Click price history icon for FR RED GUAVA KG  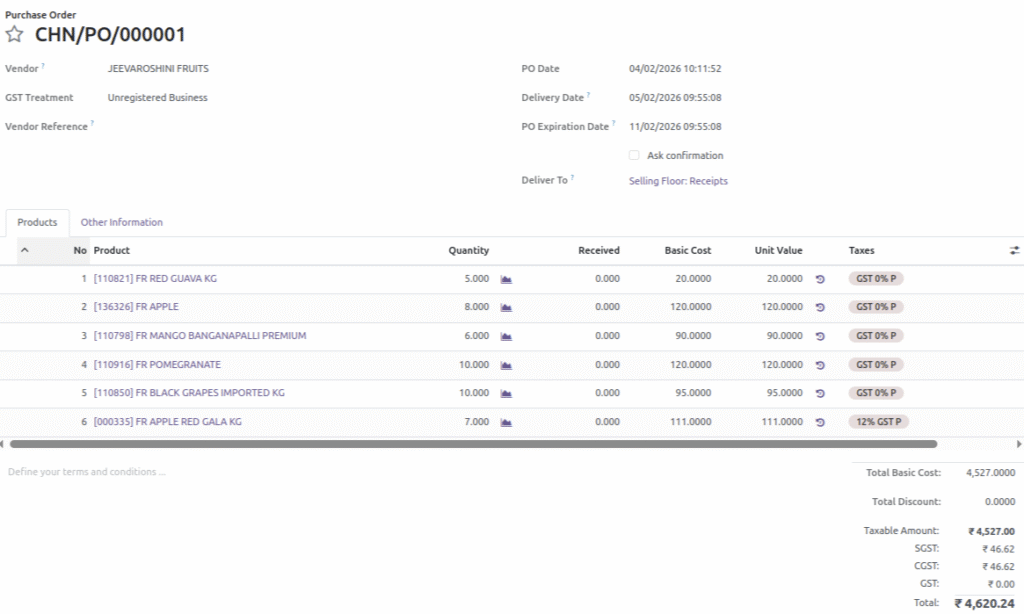click(820, 279)
